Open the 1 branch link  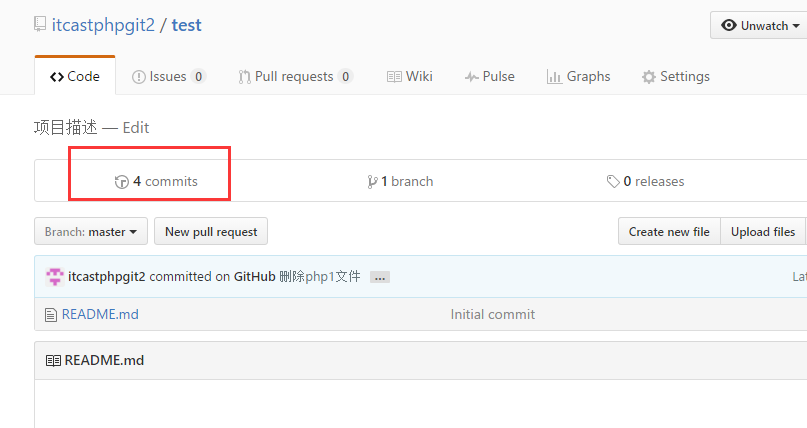[x=400, y=181]
